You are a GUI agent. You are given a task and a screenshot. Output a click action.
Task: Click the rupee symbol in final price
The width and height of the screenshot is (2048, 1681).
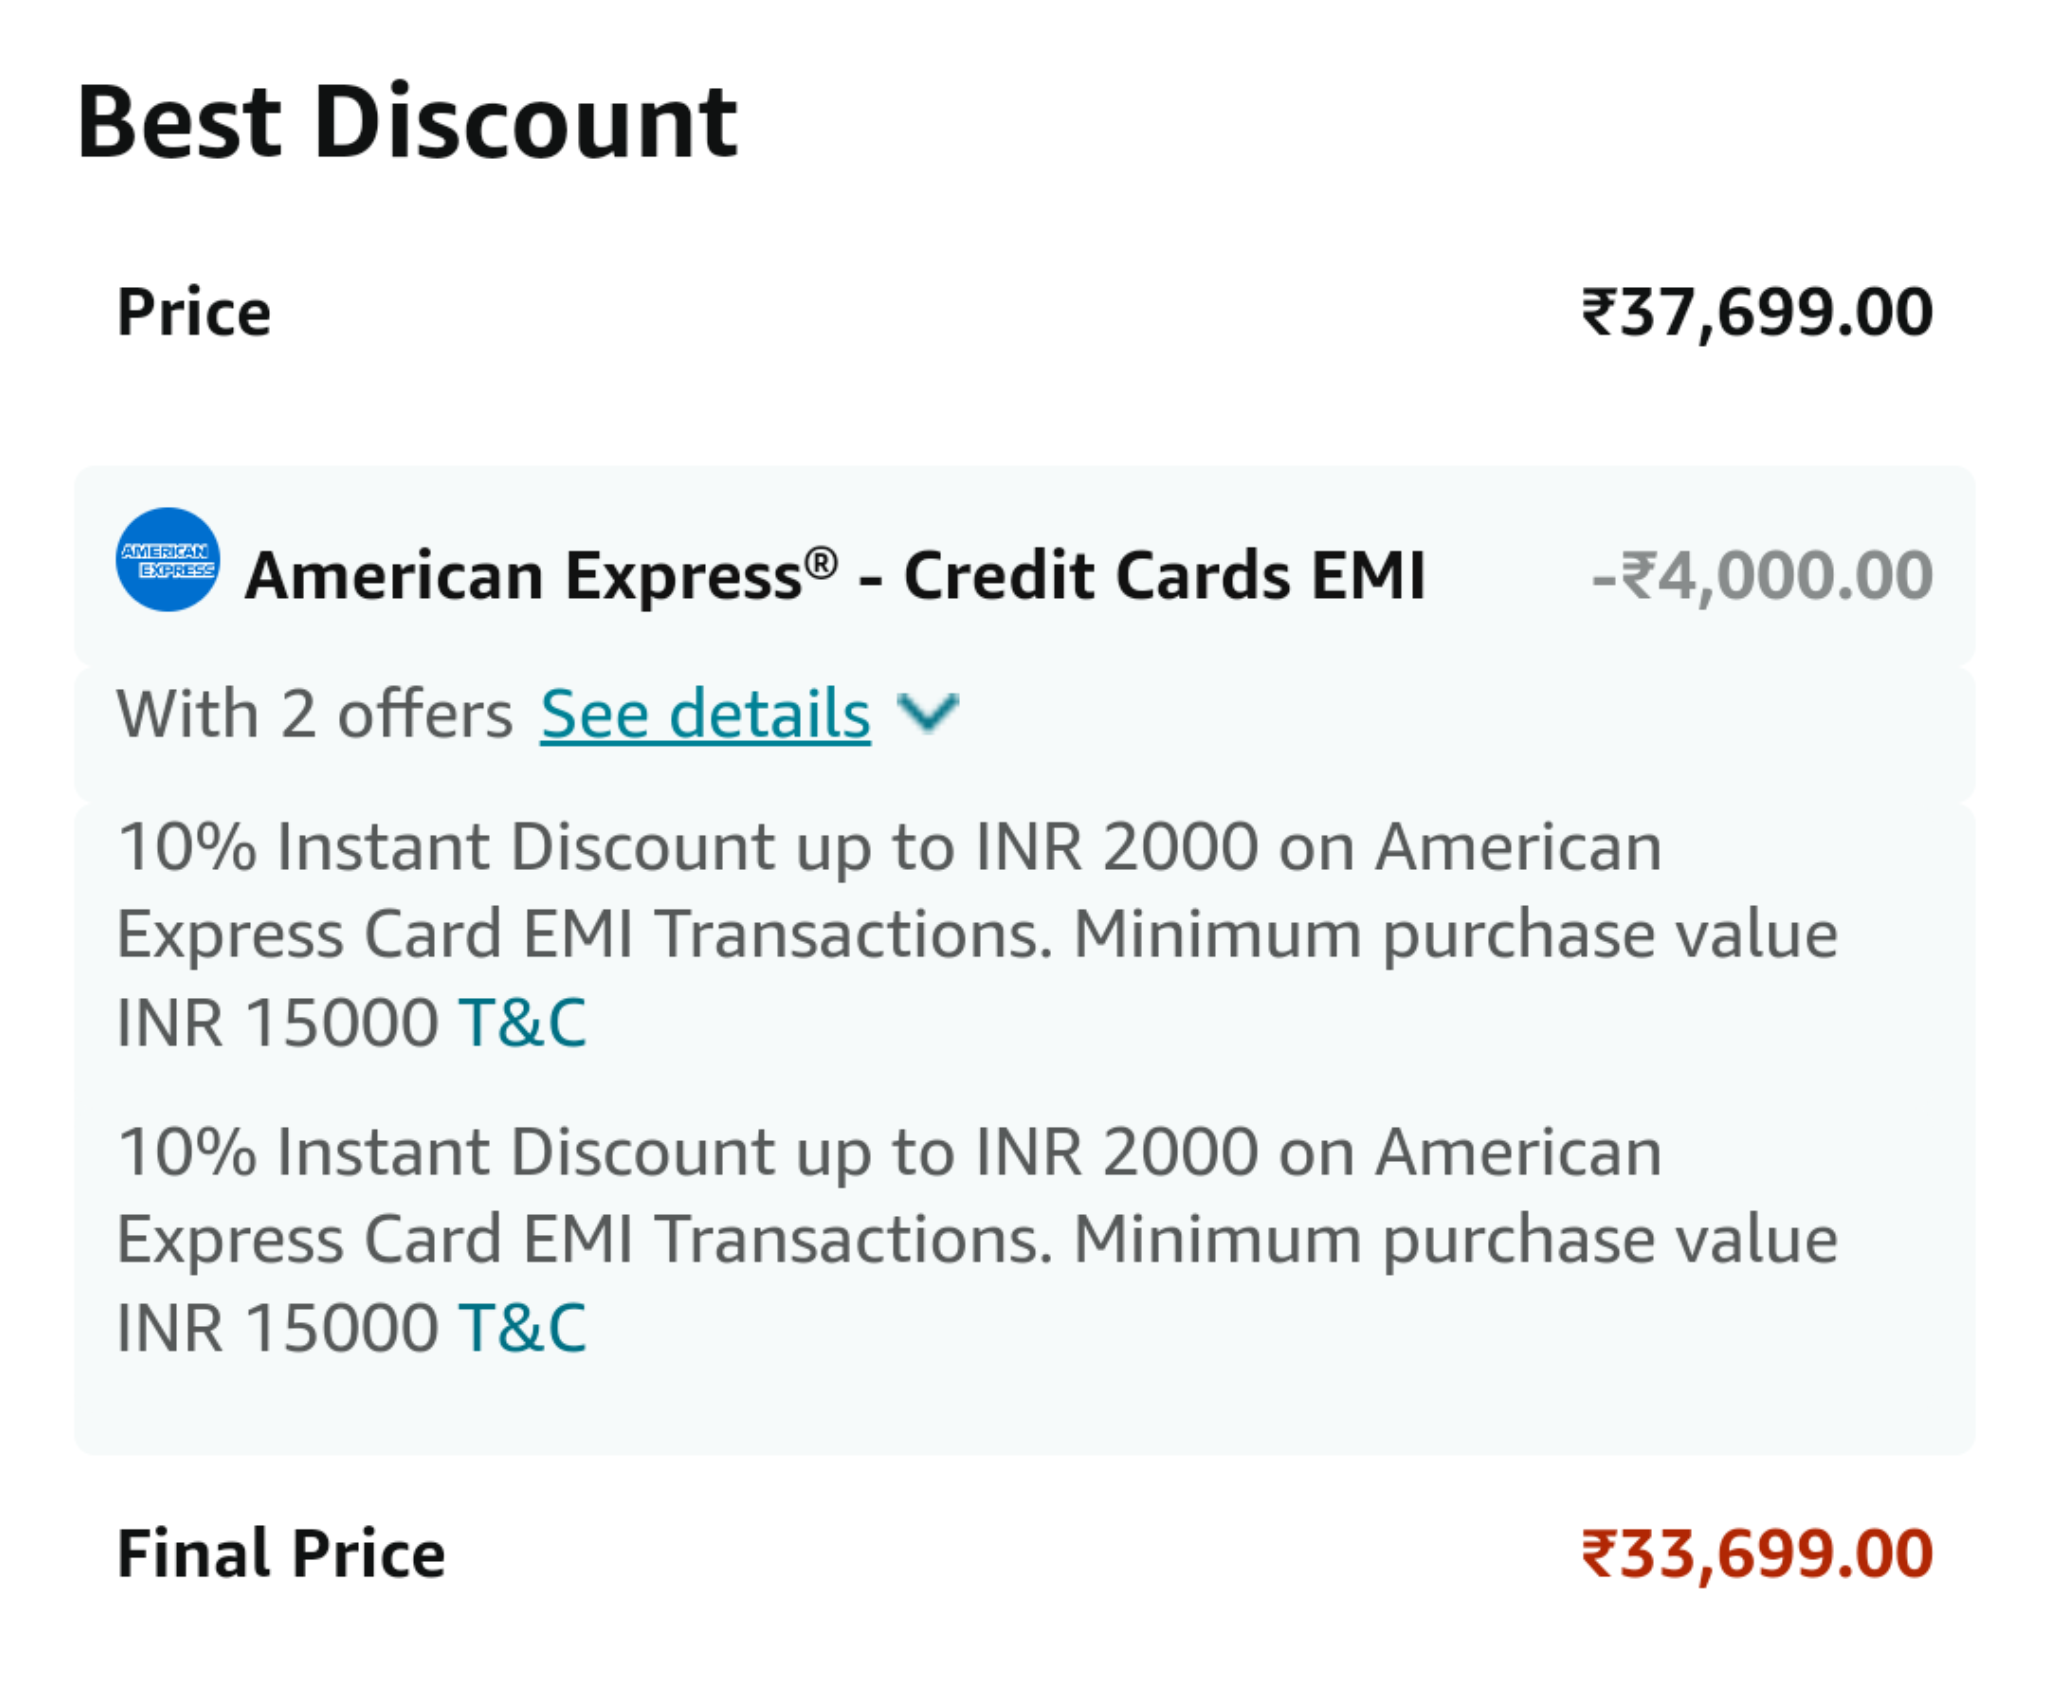click(x=1598, y=1554)
